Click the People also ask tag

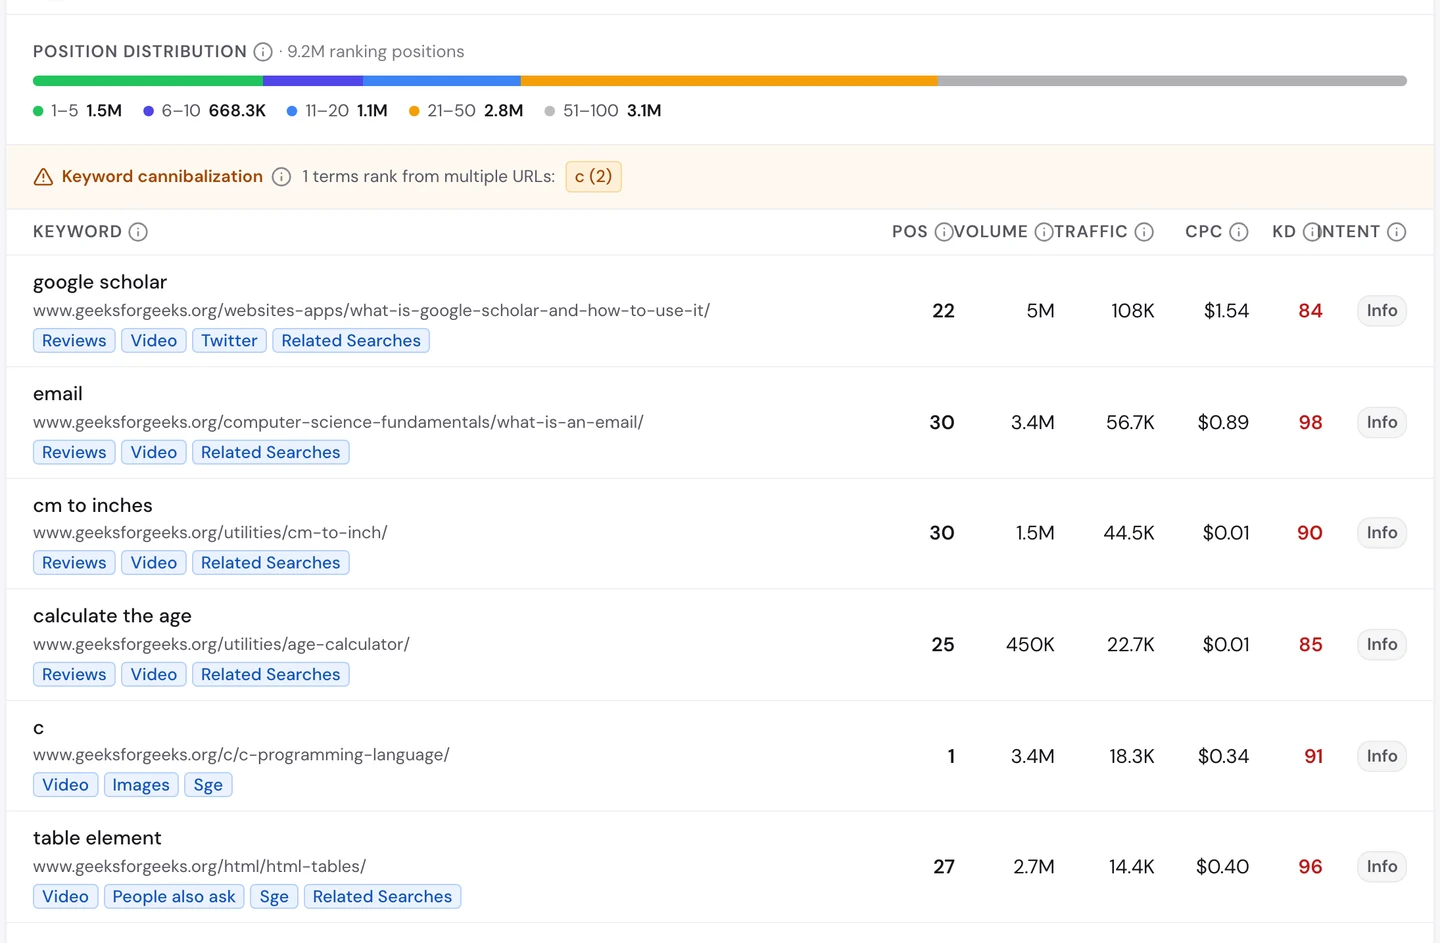174,897
